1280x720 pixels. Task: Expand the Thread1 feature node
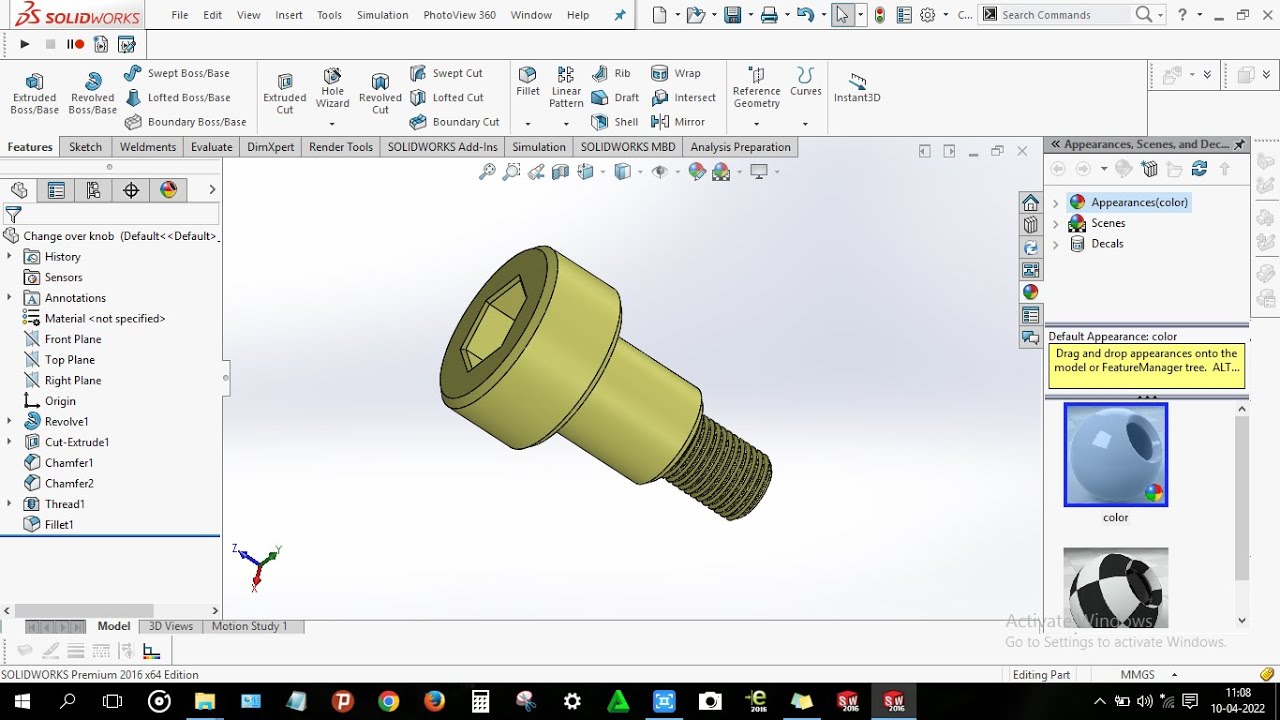tap(9, 504)
